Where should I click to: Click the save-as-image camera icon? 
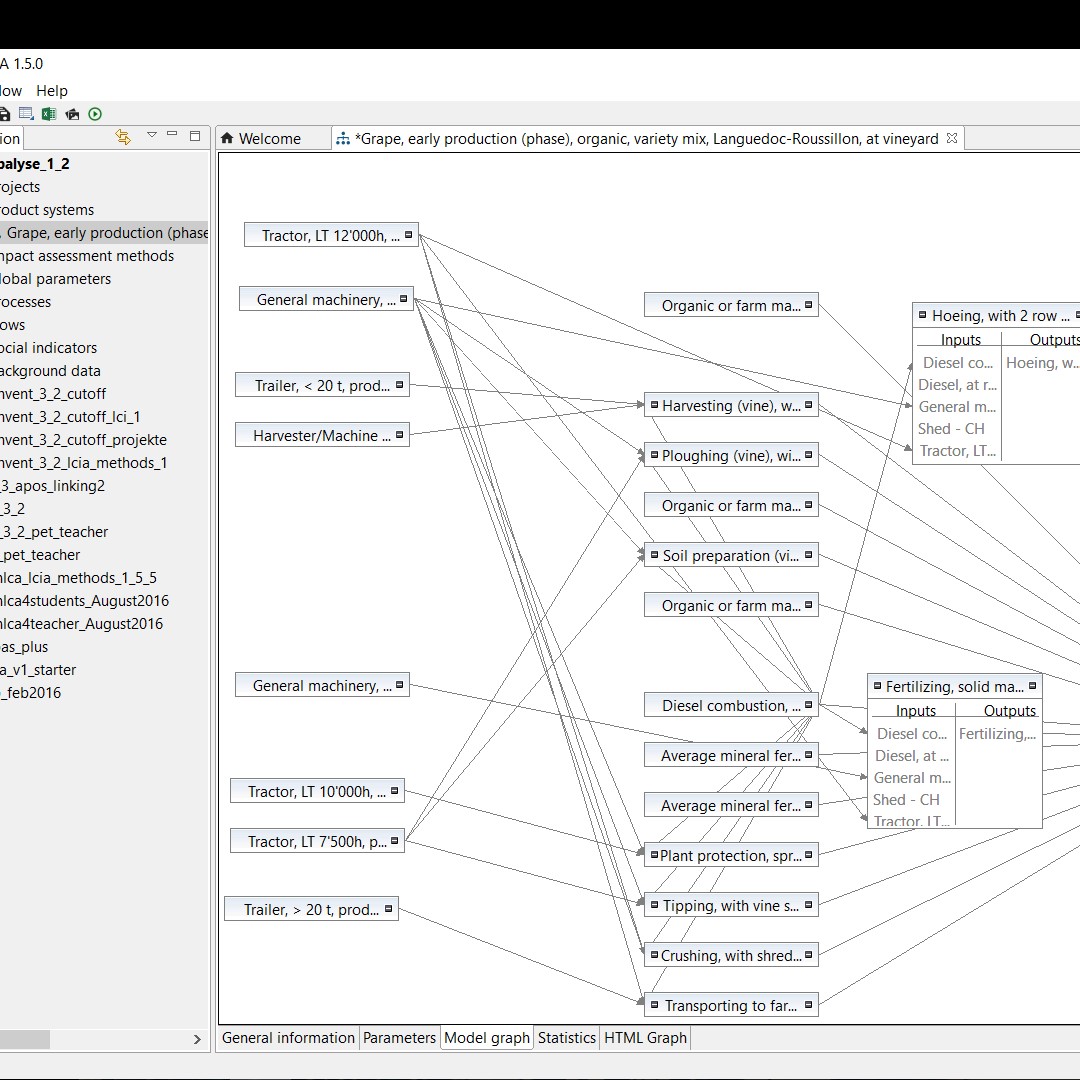coord(71,113)
